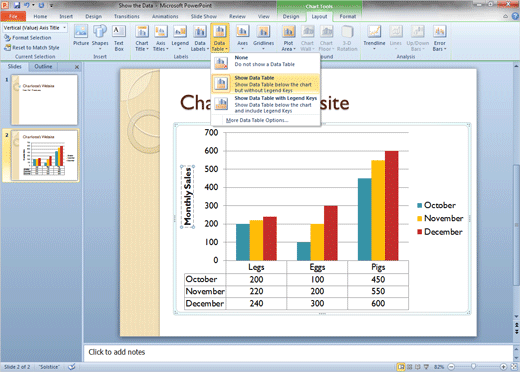Image resolution: width=520 pixels, height=372 pixels.
Task: Choose Show Data Table option
Action: (265, 83)
